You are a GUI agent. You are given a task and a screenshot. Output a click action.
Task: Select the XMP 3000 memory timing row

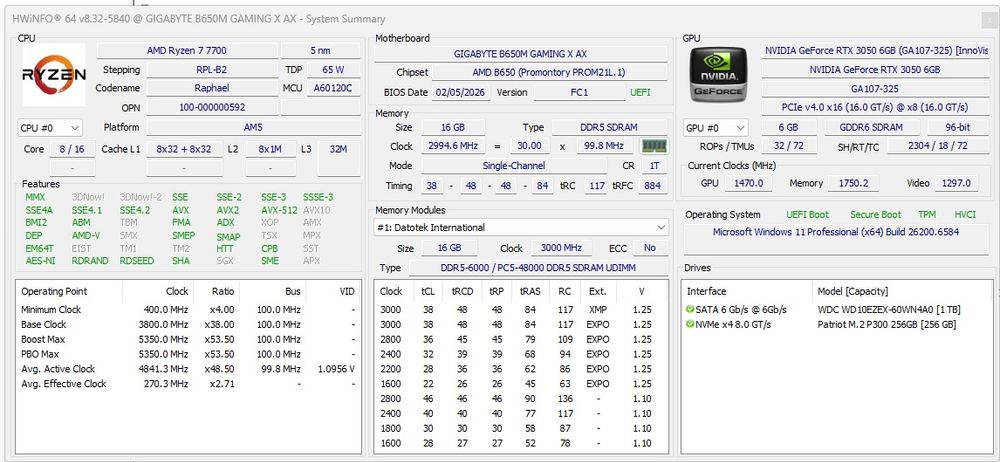[x=520, y=309]
